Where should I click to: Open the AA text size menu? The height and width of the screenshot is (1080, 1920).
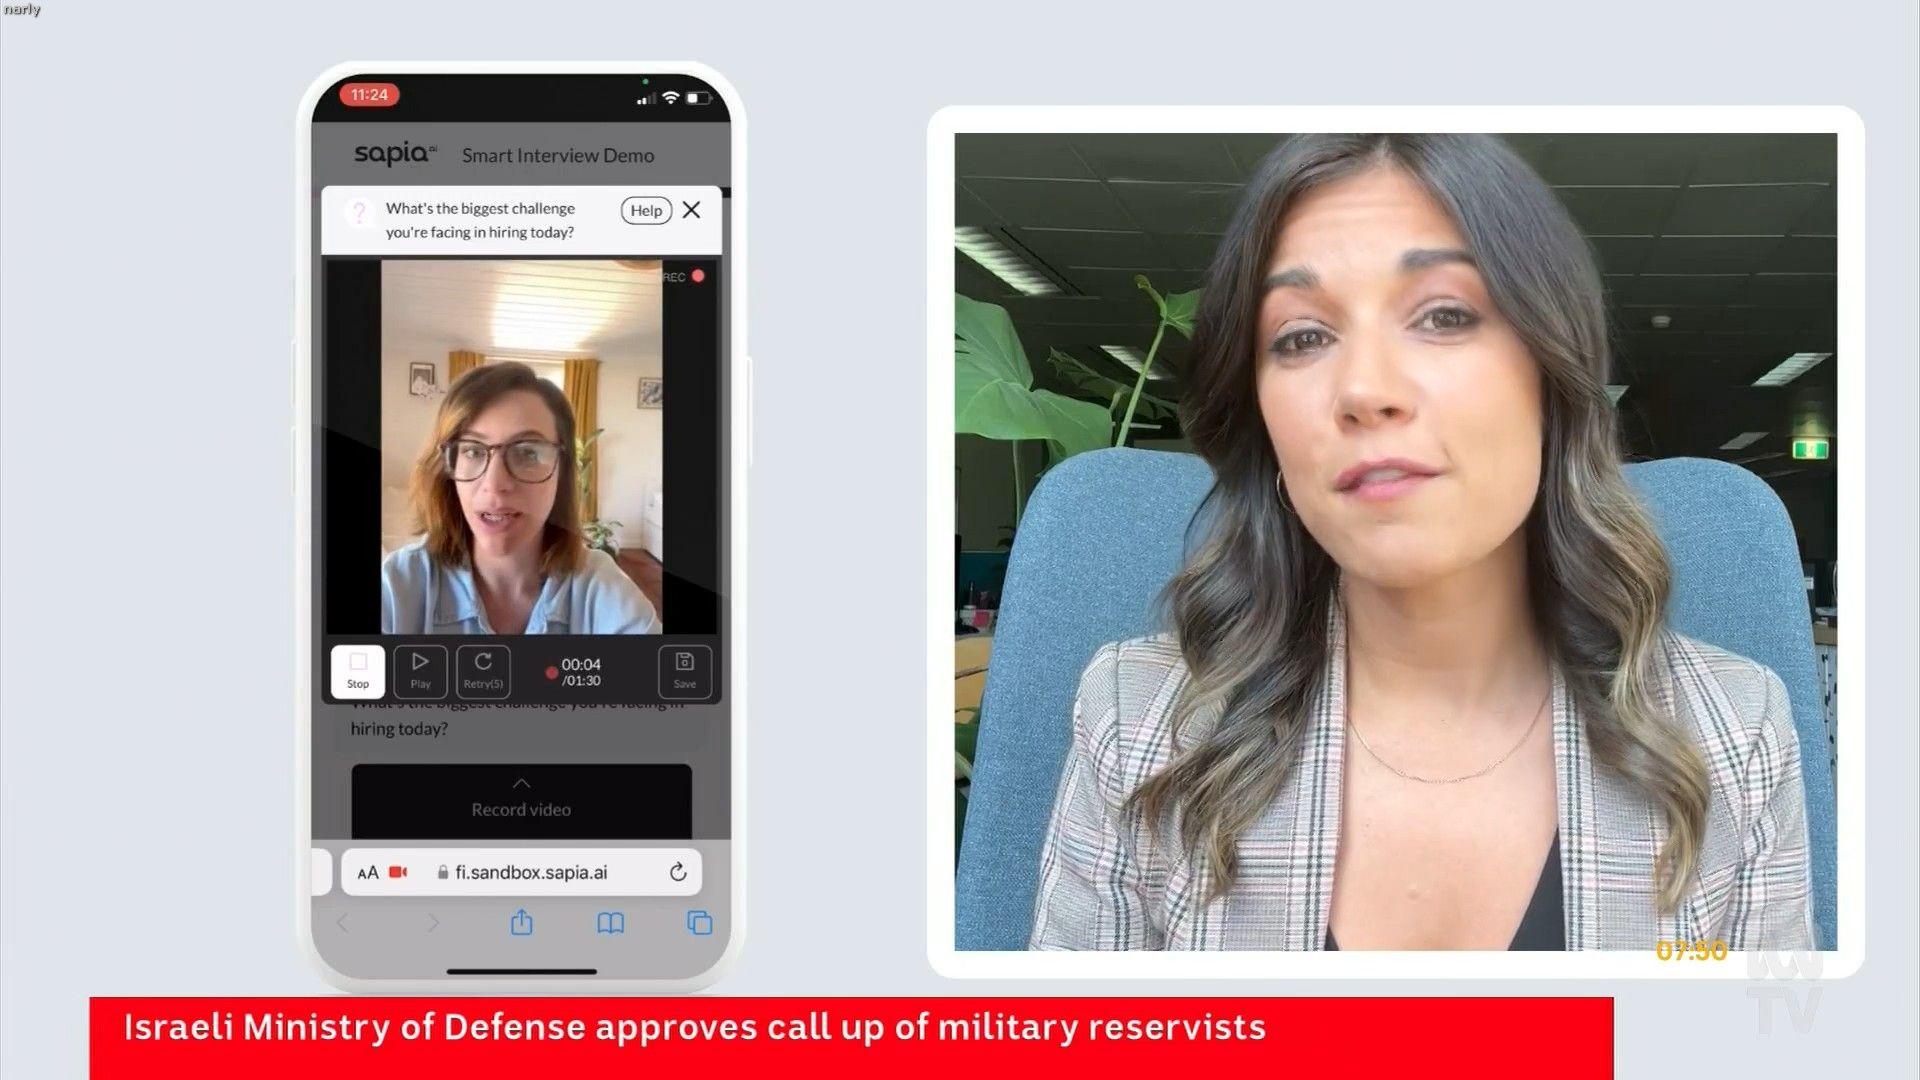click(368, 872)
